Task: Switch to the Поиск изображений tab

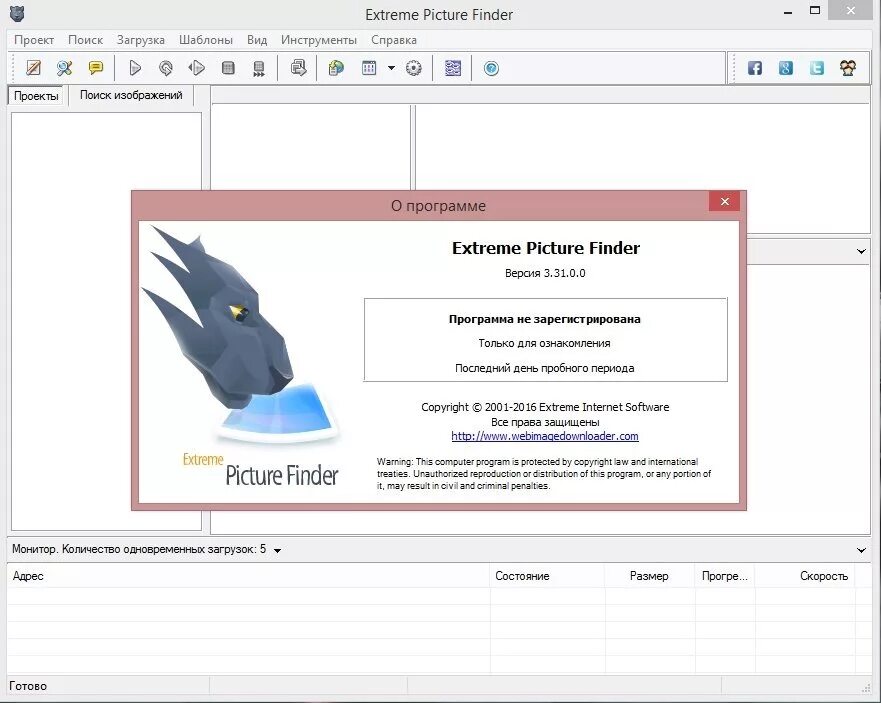Action: click(x=131, y=95)
